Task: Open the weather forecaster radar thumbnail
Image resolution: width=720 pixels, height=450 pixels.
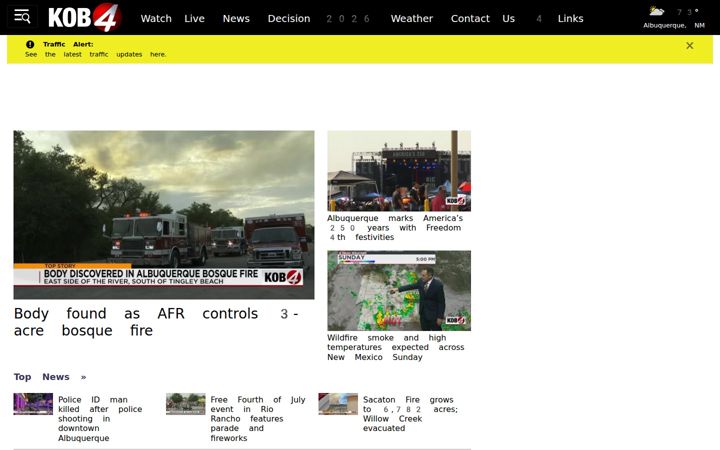Action: pyautogui.click(x=399, y=291)
